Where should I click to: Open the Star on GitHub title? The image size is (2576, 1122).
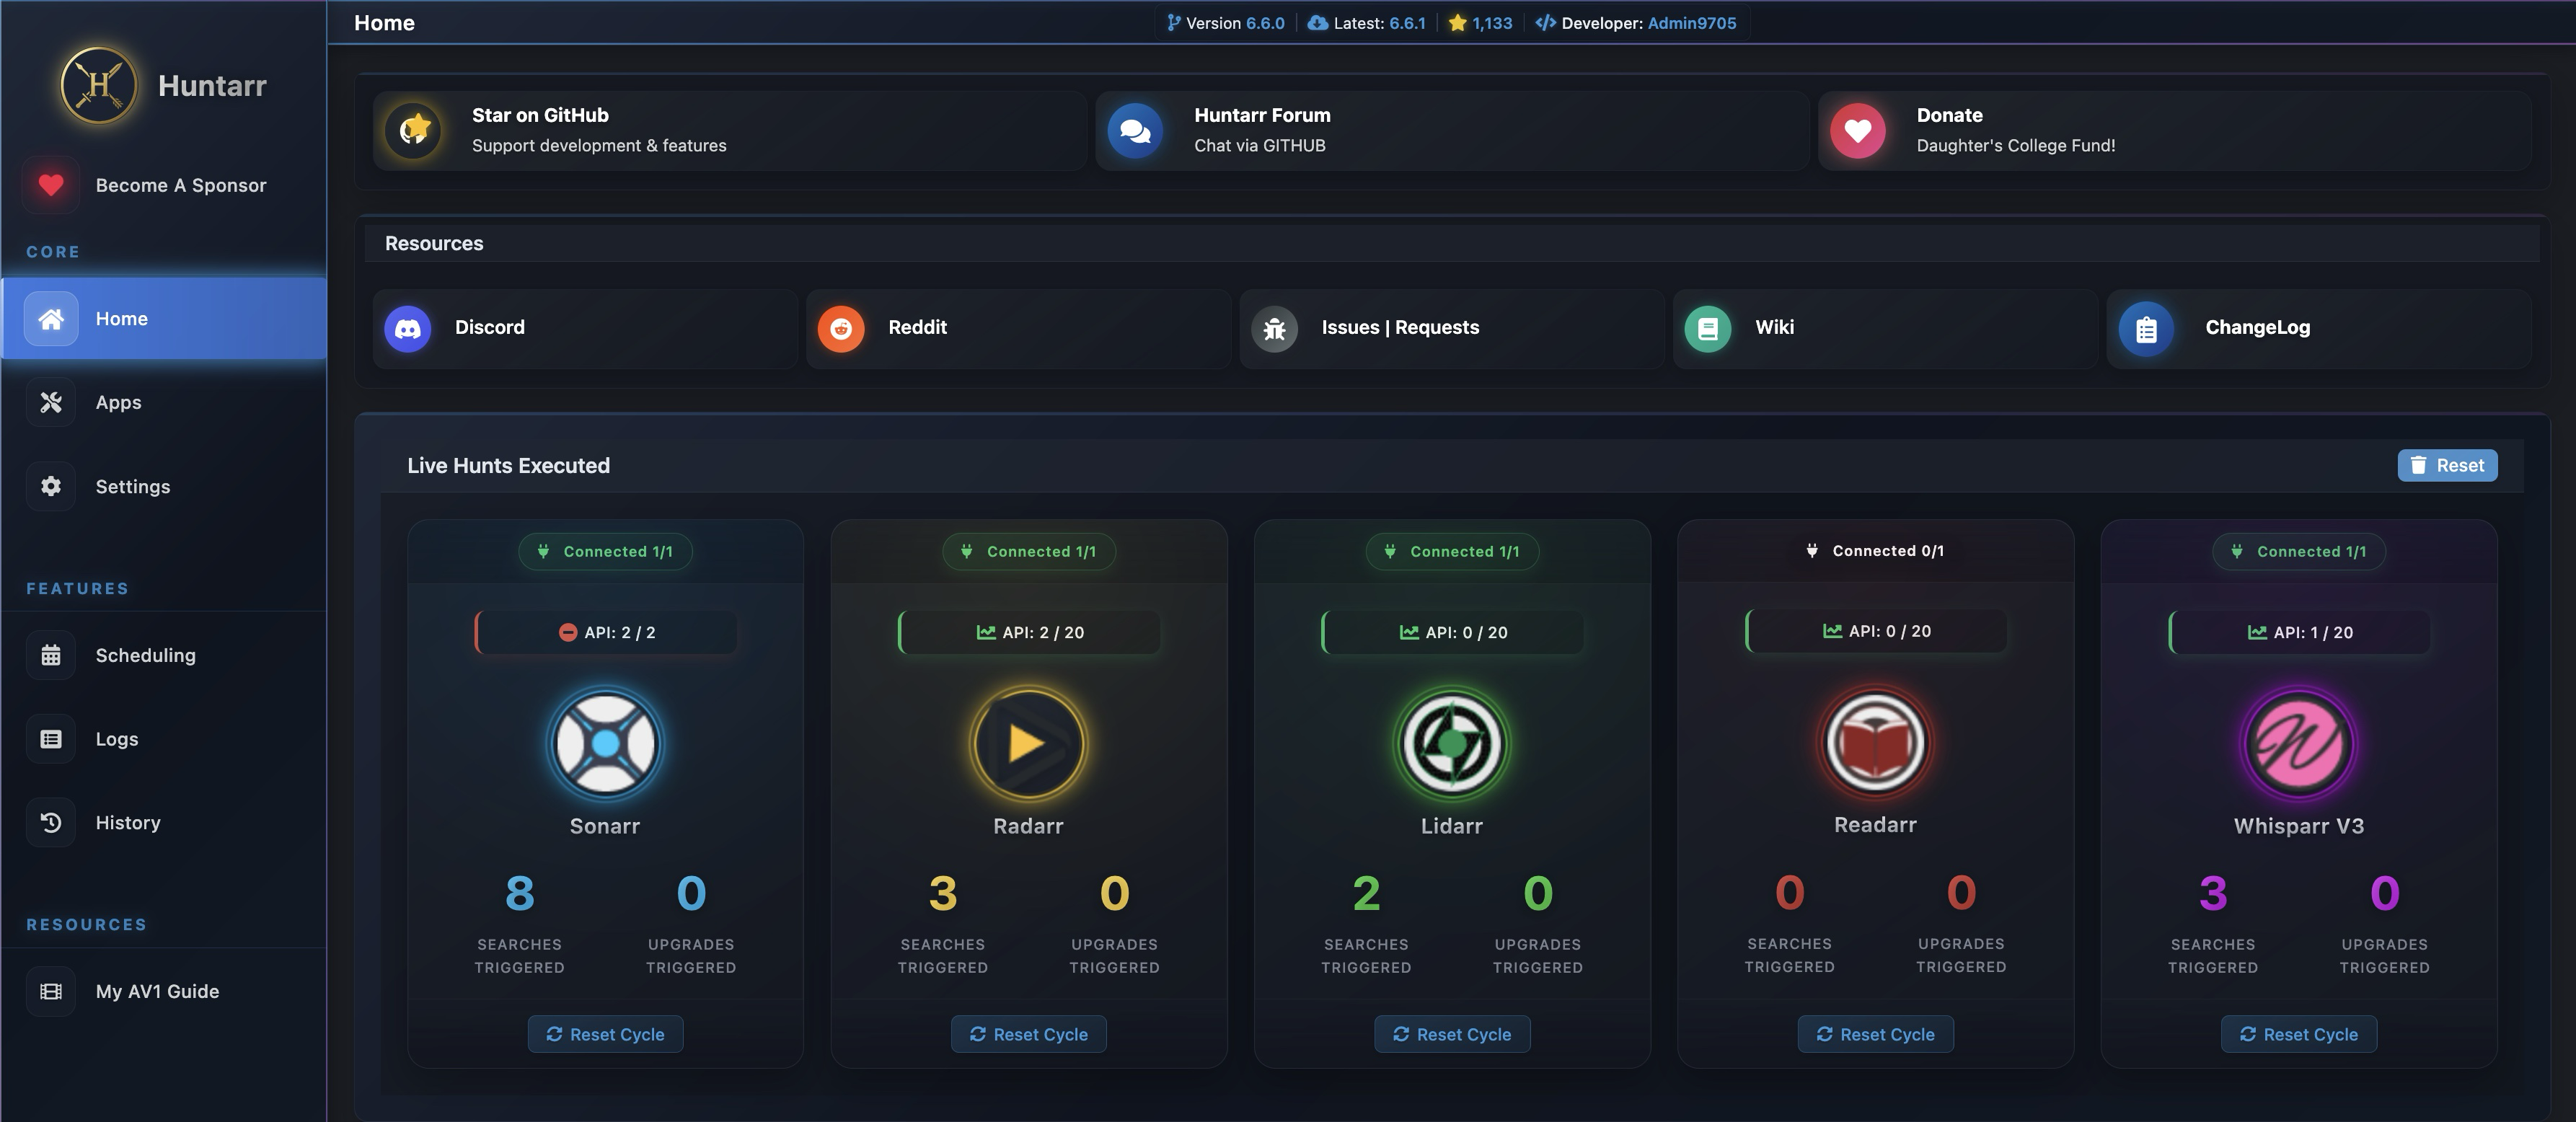tap(540, 115)
